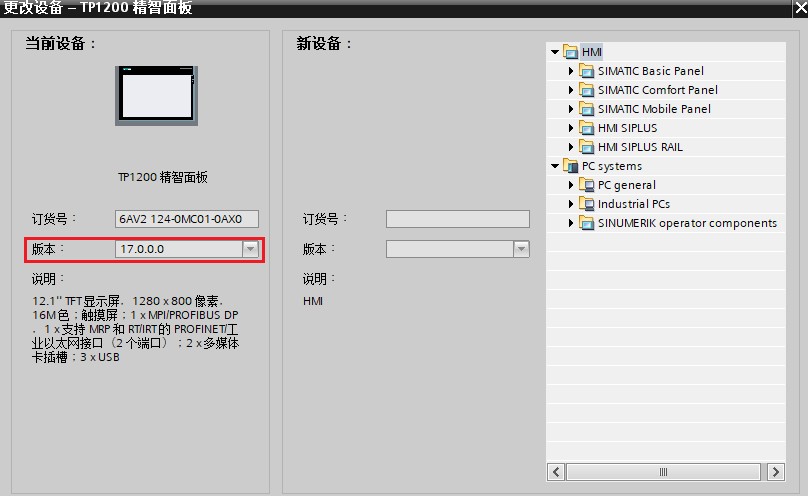
Task: Click the SIMATIC Mobile Panel folder icon
Action: click(x=587, y=109)
